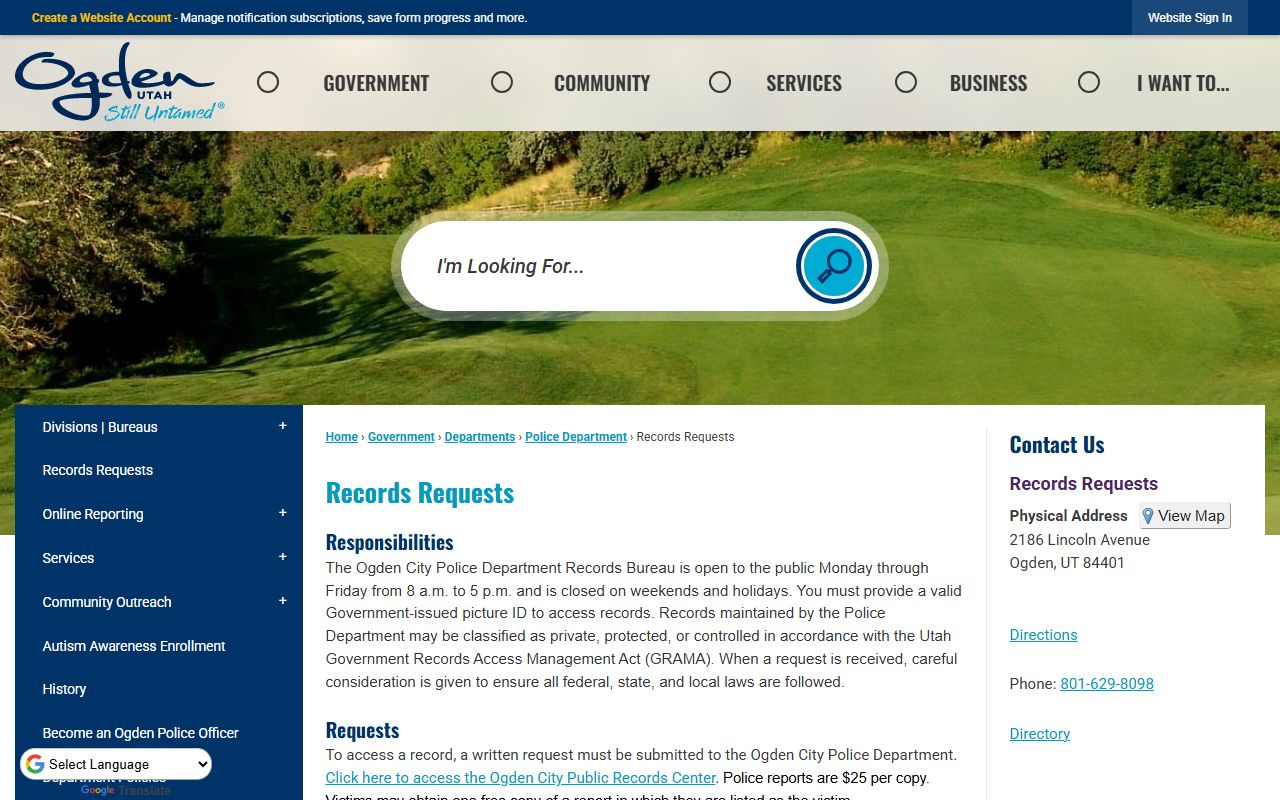Open the Community top menu
The image size is (1280, 800).
coord(602,83)
